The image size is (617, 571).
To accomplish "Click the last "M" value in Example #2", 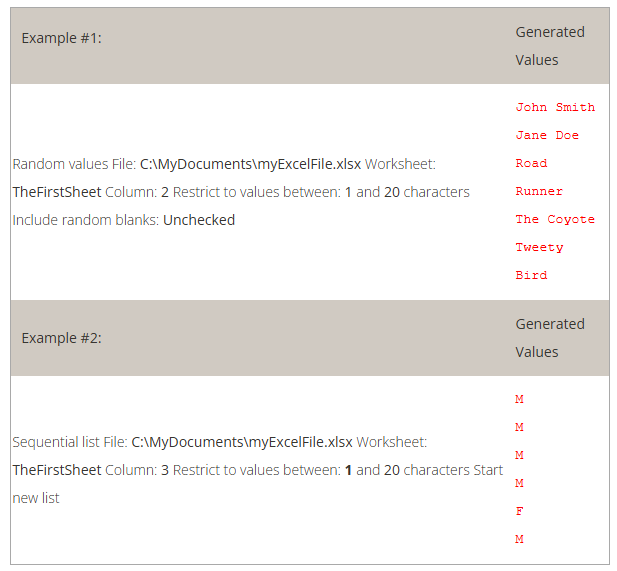I will 519,539.
